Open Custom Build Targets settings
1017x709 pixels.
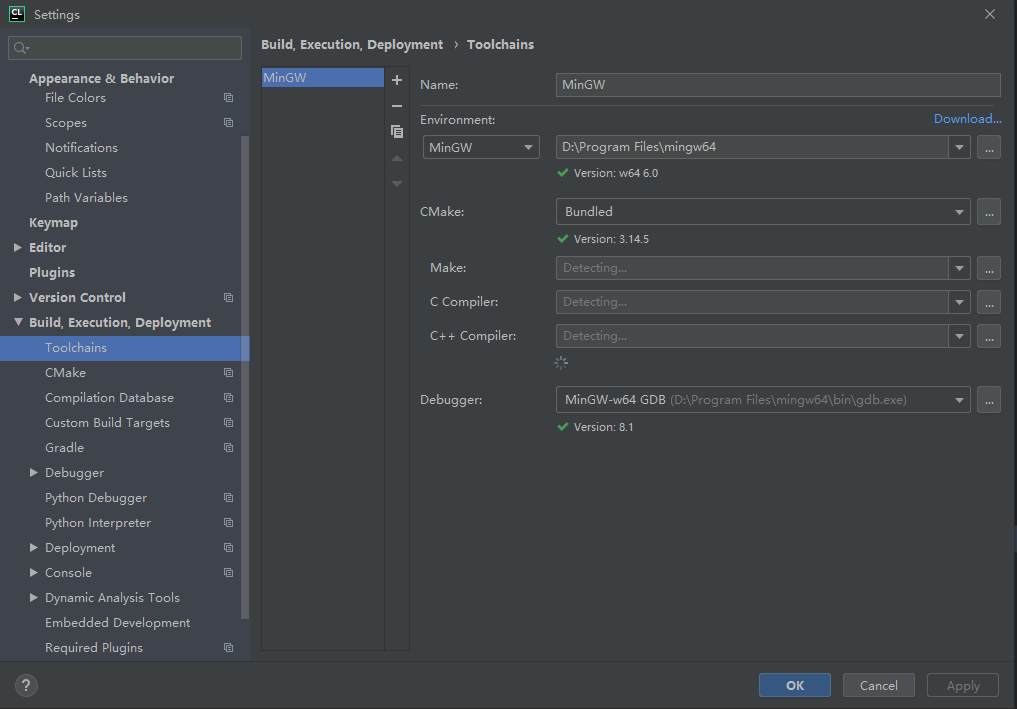click(107, 422)
